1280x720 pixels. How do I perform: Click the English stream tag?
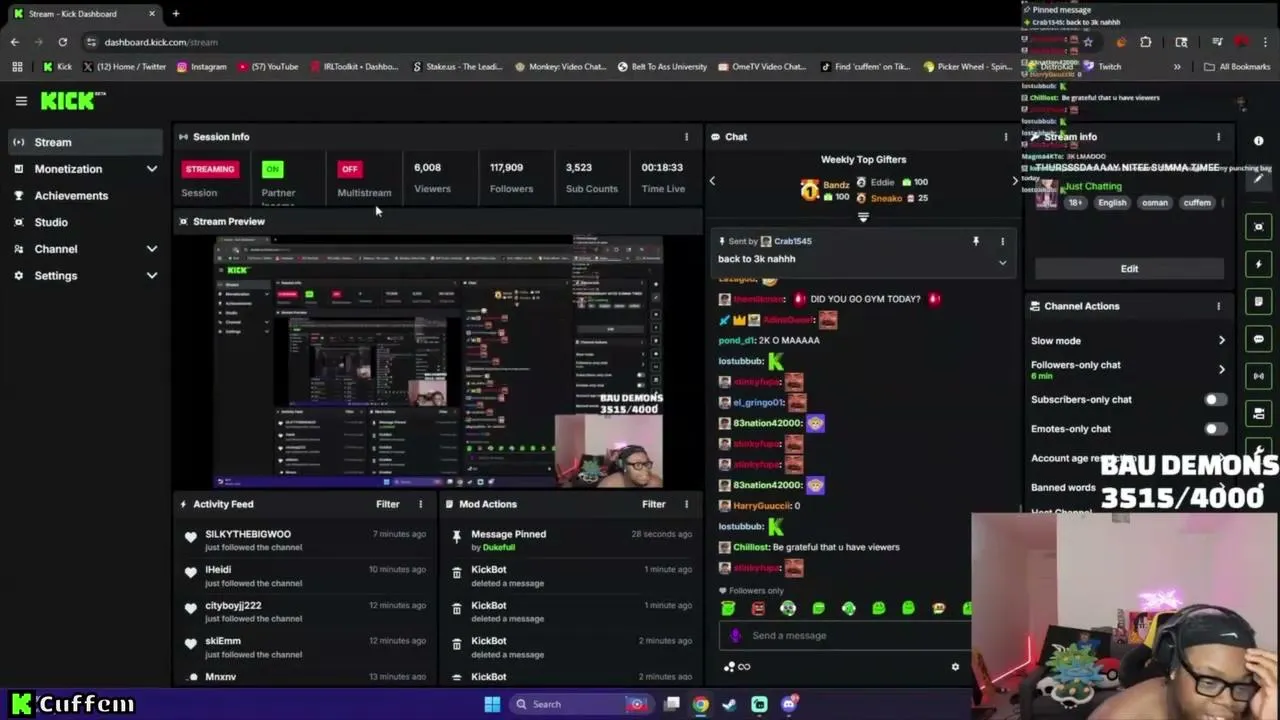1112,203
